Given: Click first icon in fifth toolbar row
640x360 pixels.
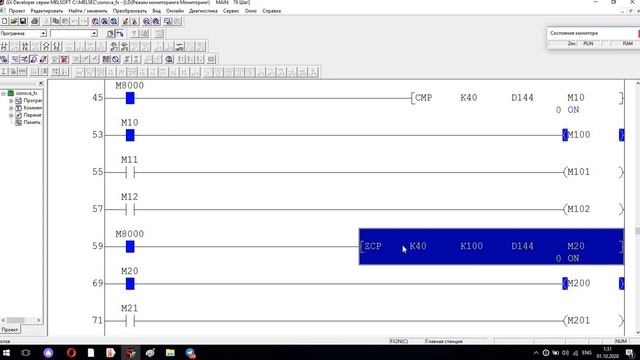Looking at the screenshot, I should [4, 72].
